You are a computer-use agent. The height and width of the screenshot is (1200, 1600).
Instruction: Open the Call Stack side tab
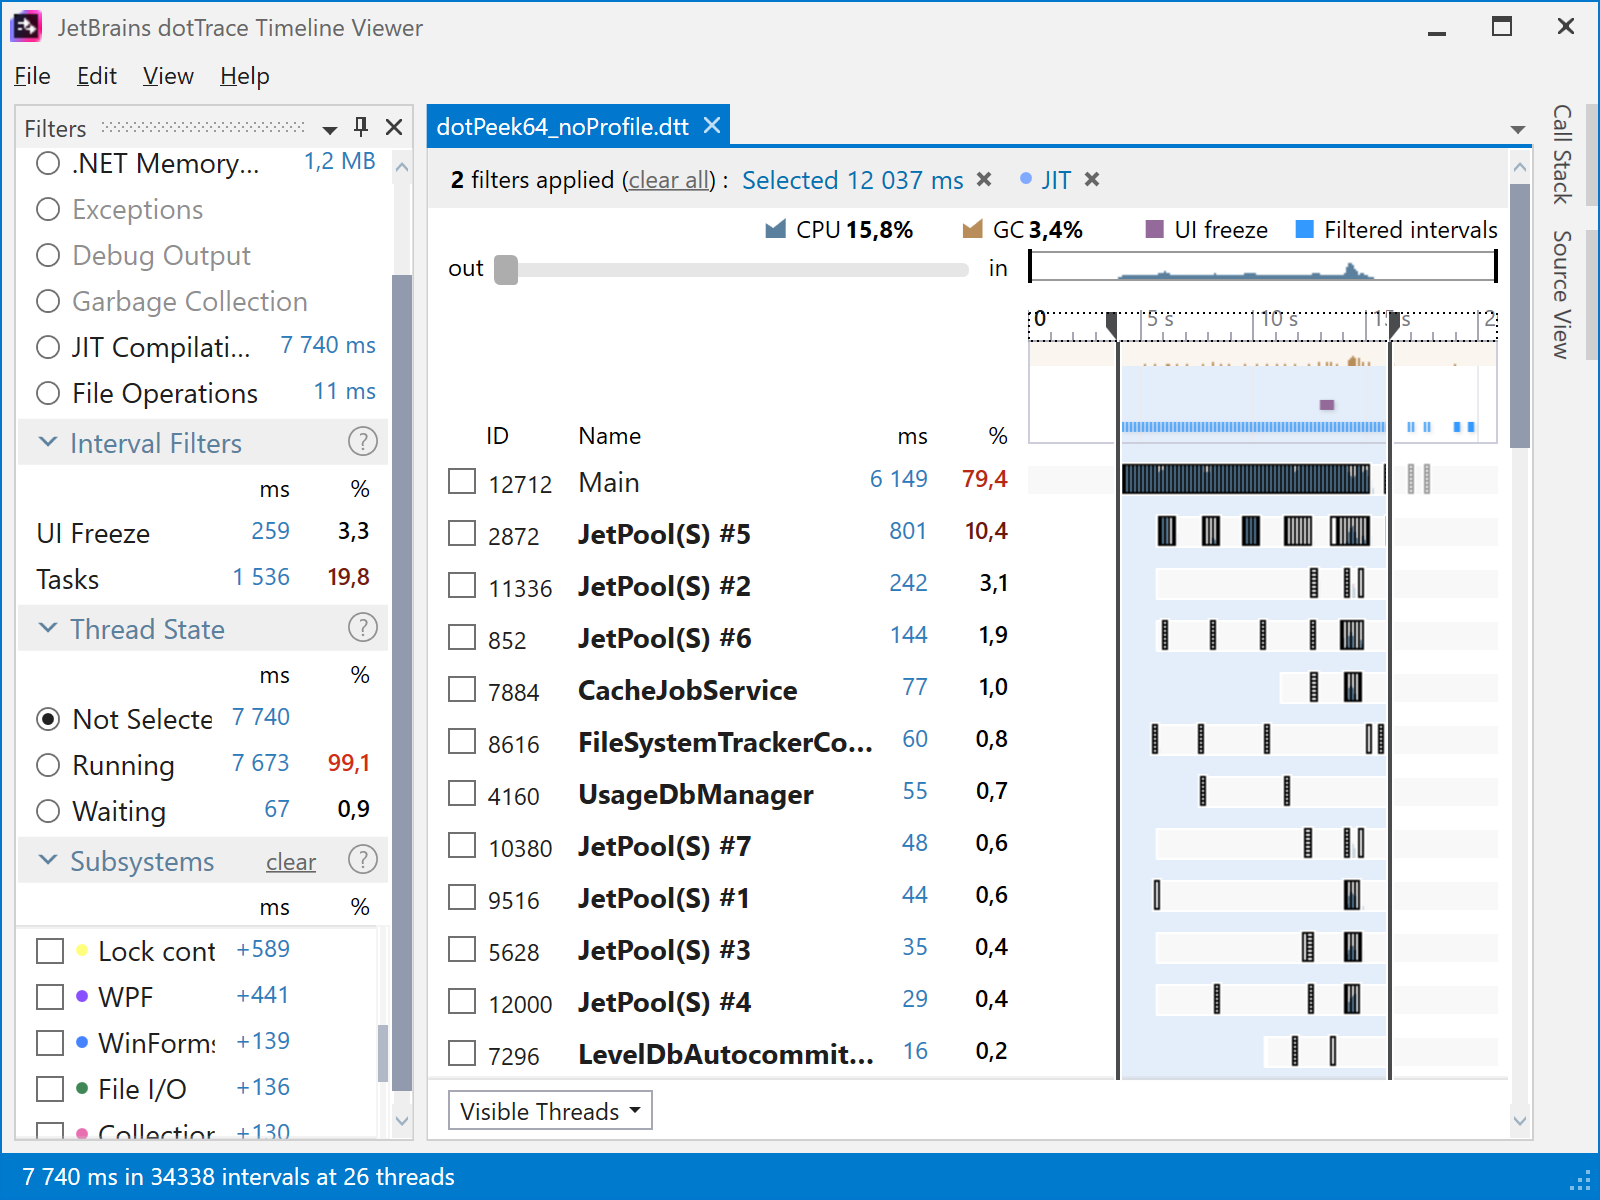tap(1561, 155)
